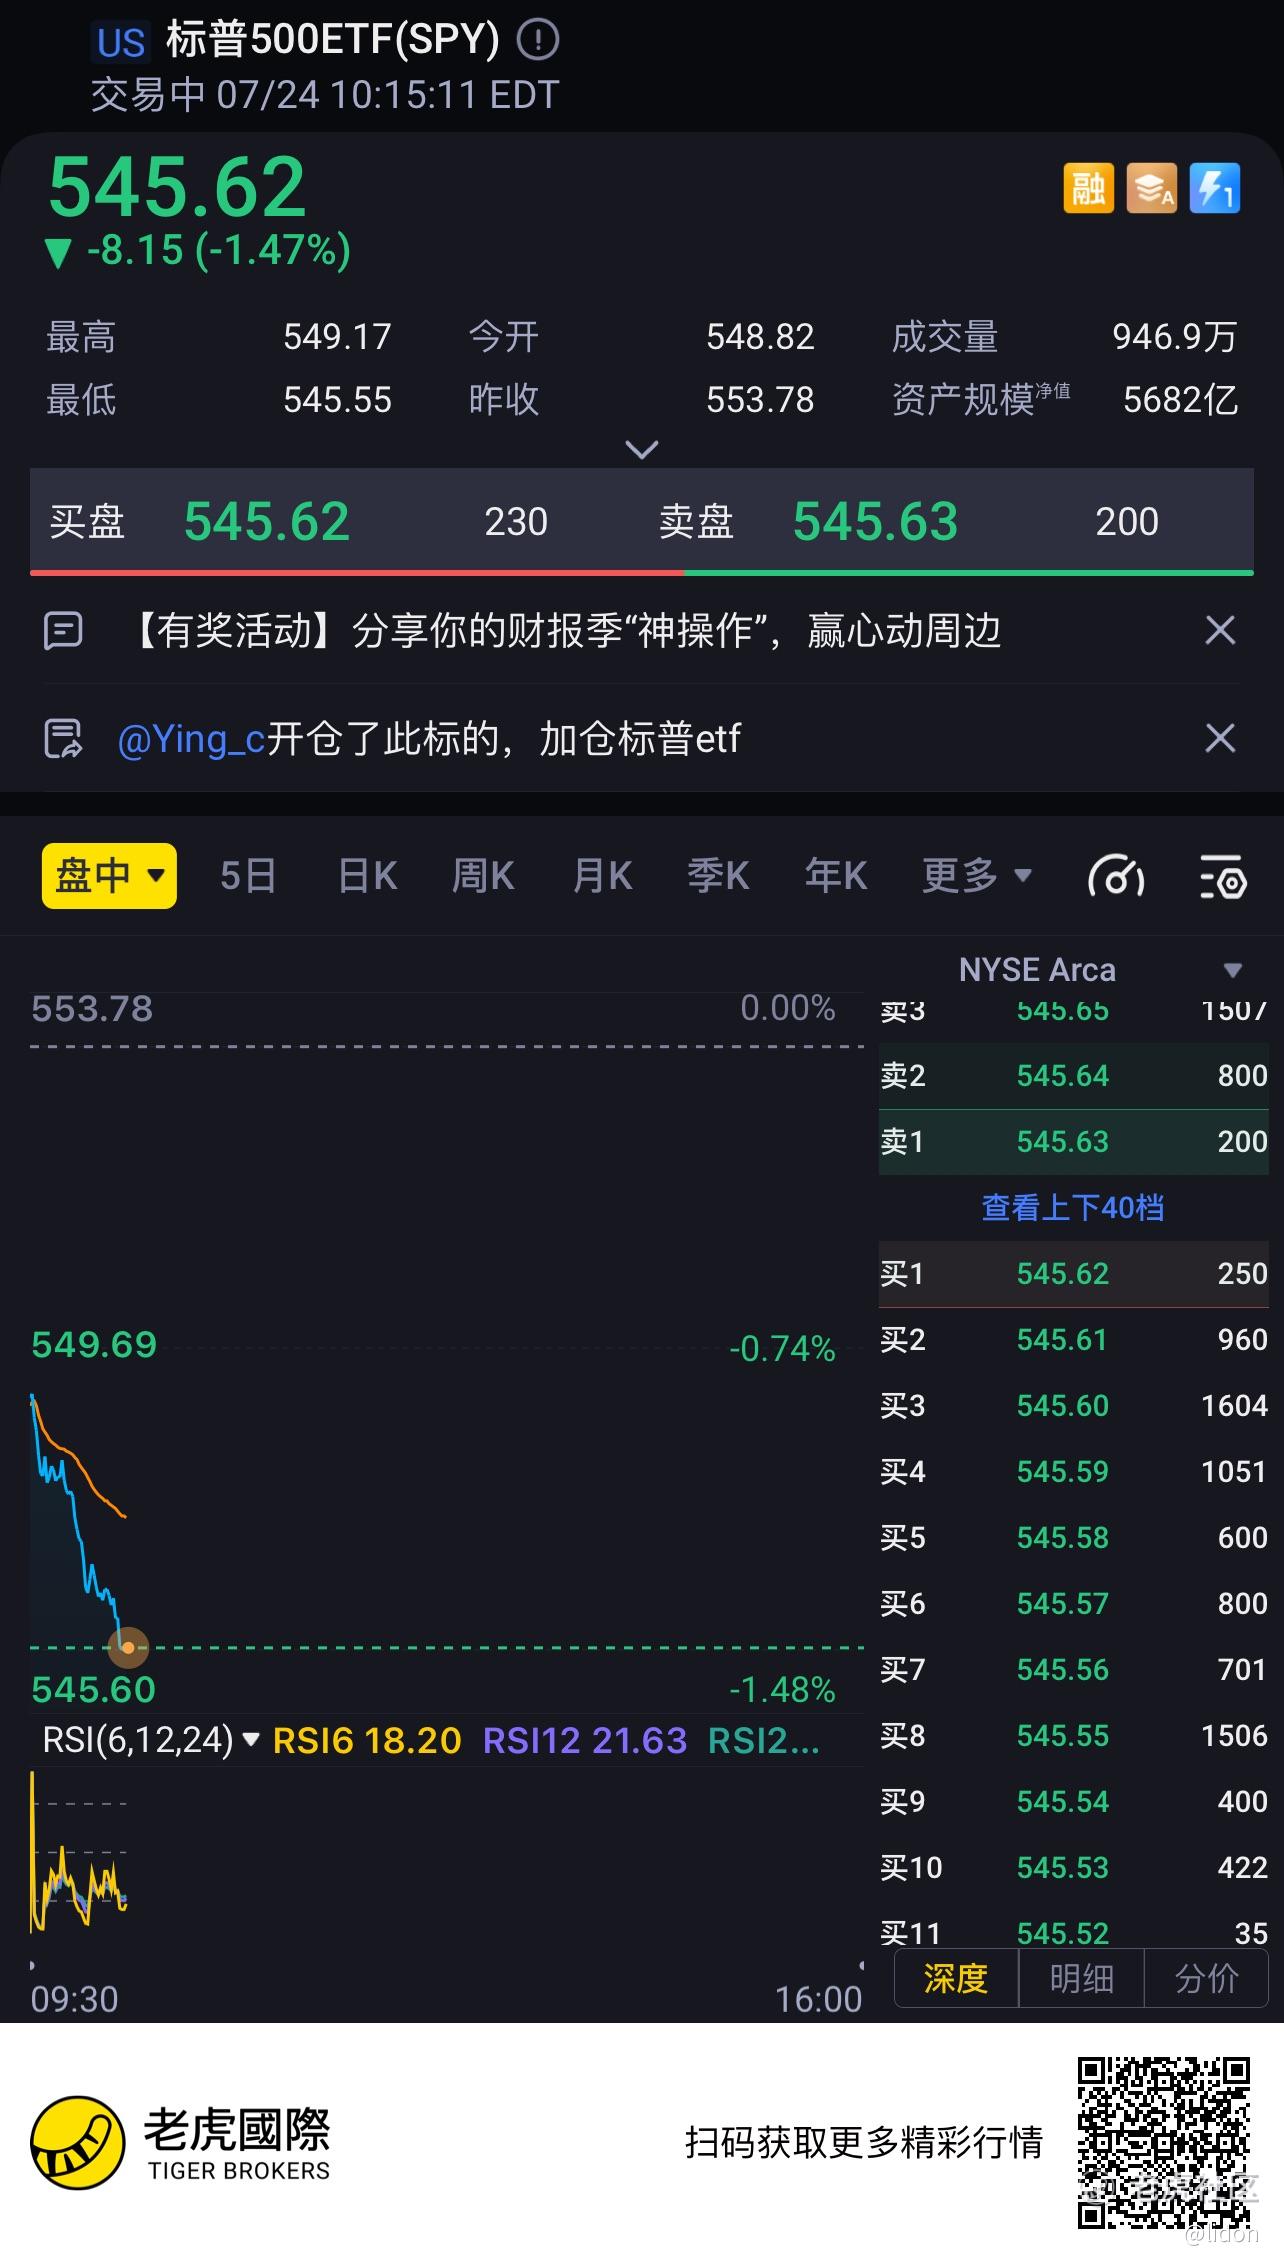Tap the current price 545.62
This screenshot has width=1284, height=2263.
point(177,187)
